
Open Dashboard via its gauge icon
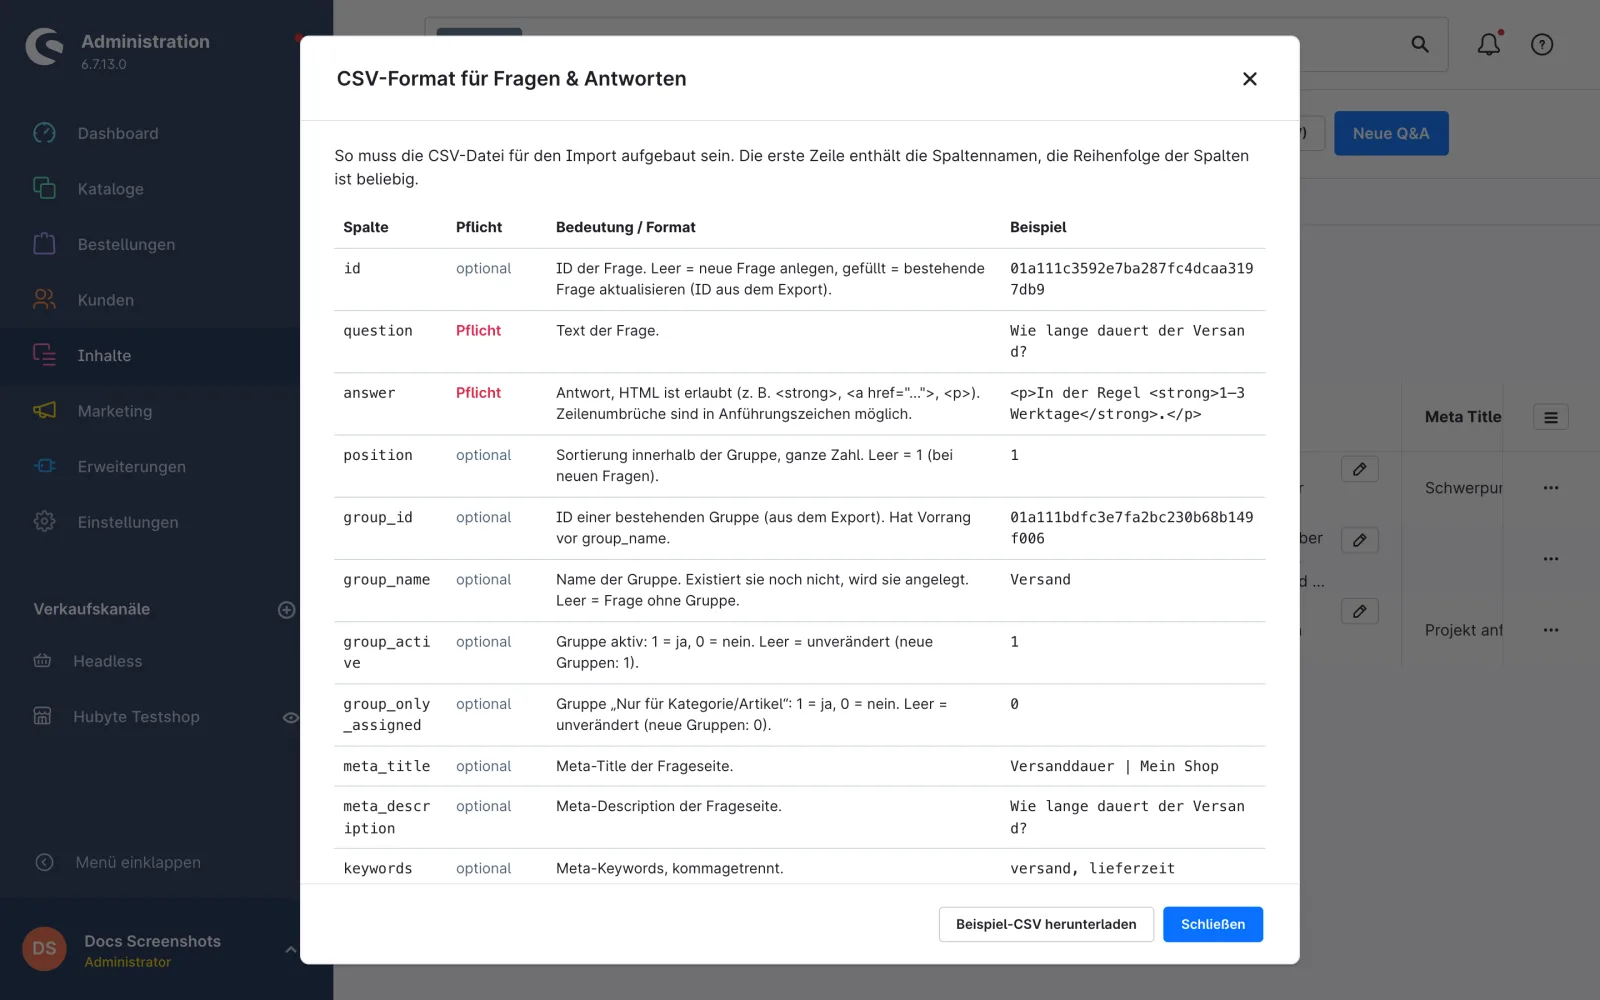pyautogui.click(x=44, y=133)
